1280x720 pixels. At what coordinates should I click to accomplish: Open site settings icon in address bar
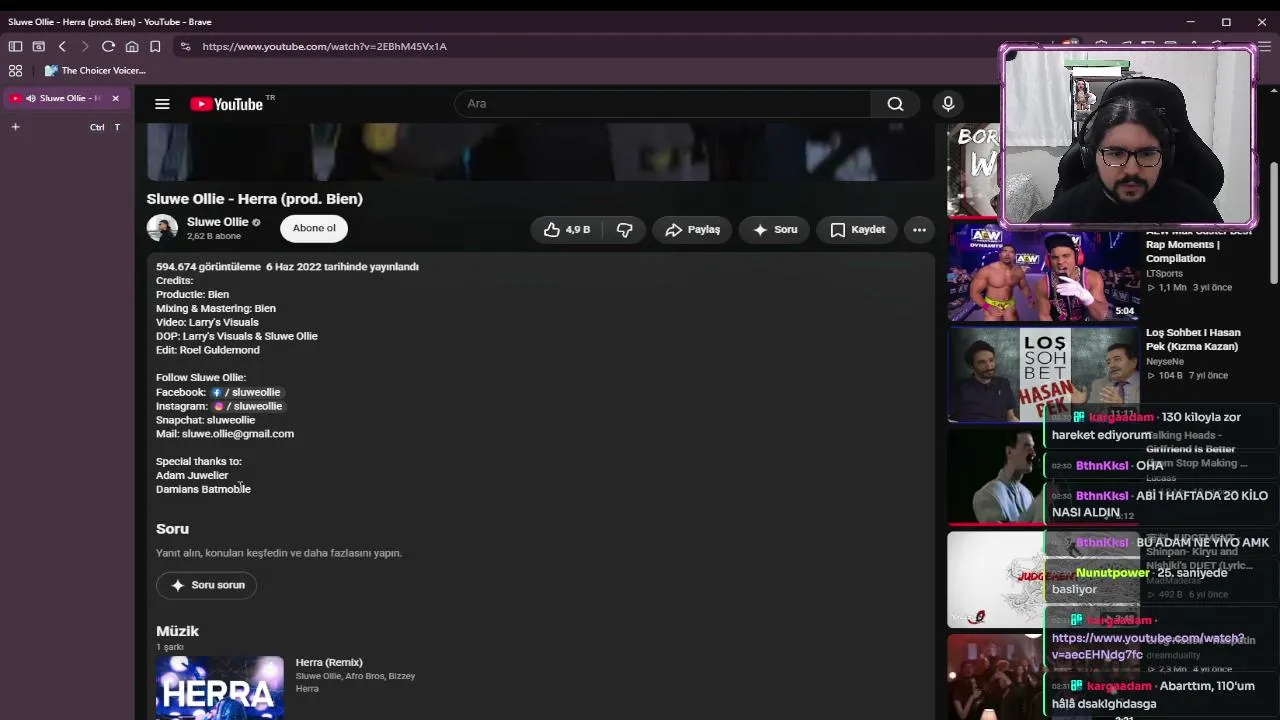[185, 46]
